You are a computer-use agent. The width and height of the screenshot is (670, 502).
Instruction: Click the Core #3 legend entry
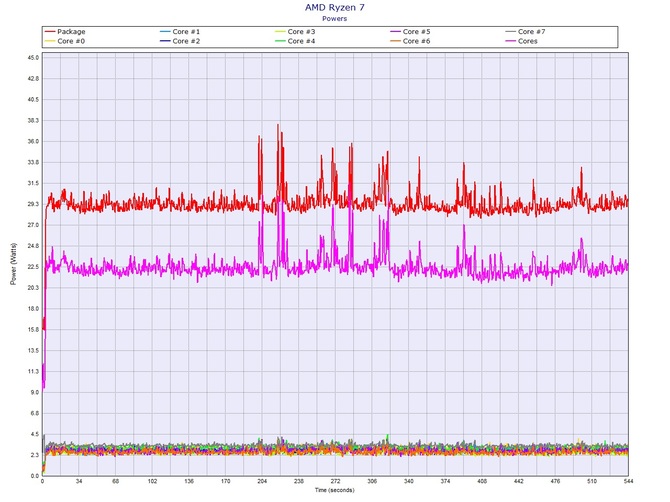point(295,32)
